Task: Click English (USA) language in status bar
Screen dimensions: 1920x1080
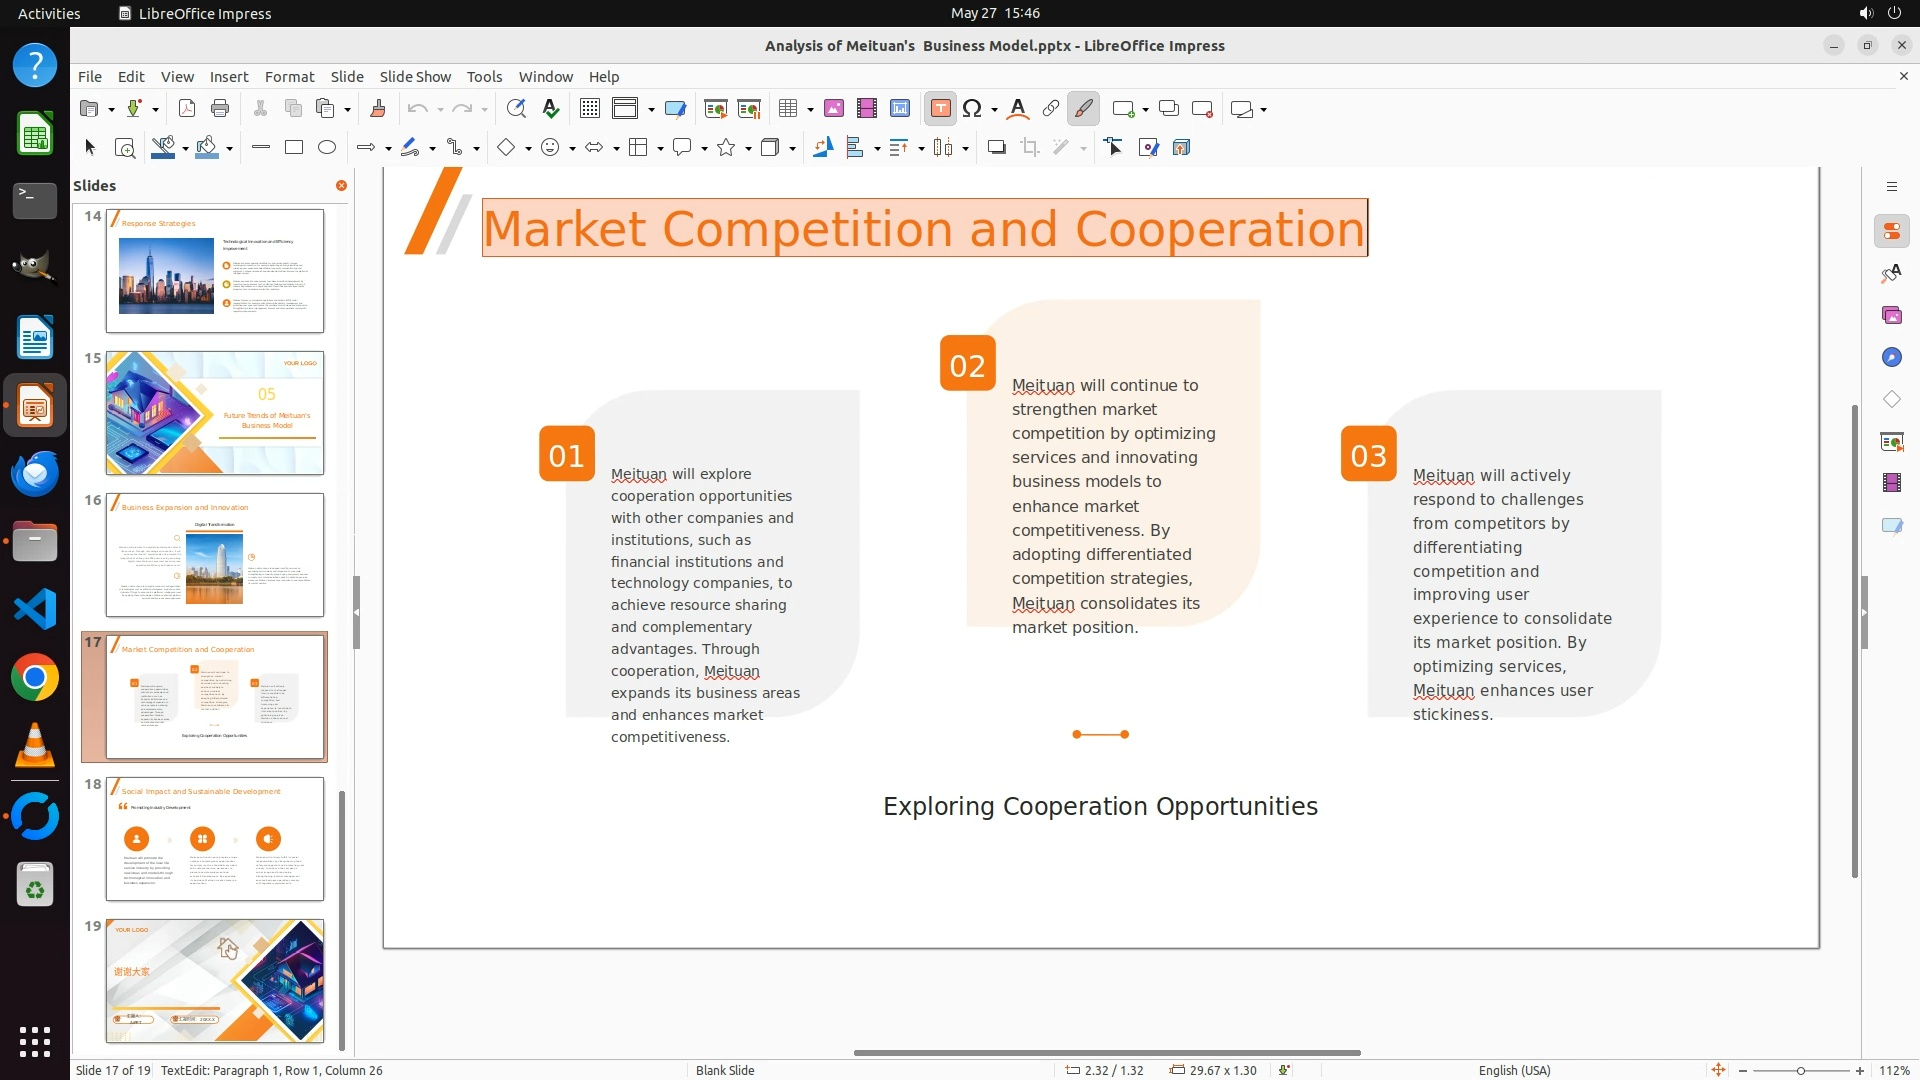Action: tap(1514, 1070)
